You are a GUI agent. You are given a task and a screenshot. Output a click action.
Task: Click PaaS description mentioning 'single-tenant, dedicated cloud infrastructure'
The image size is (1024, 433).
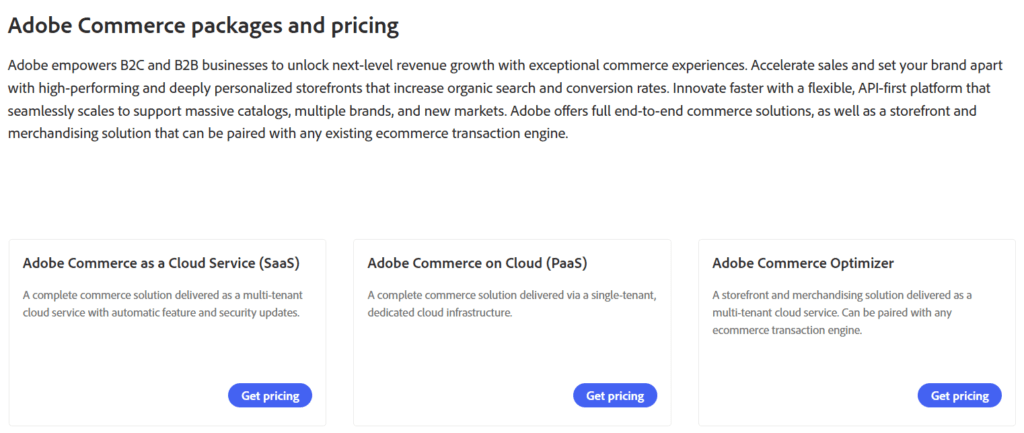512,304
